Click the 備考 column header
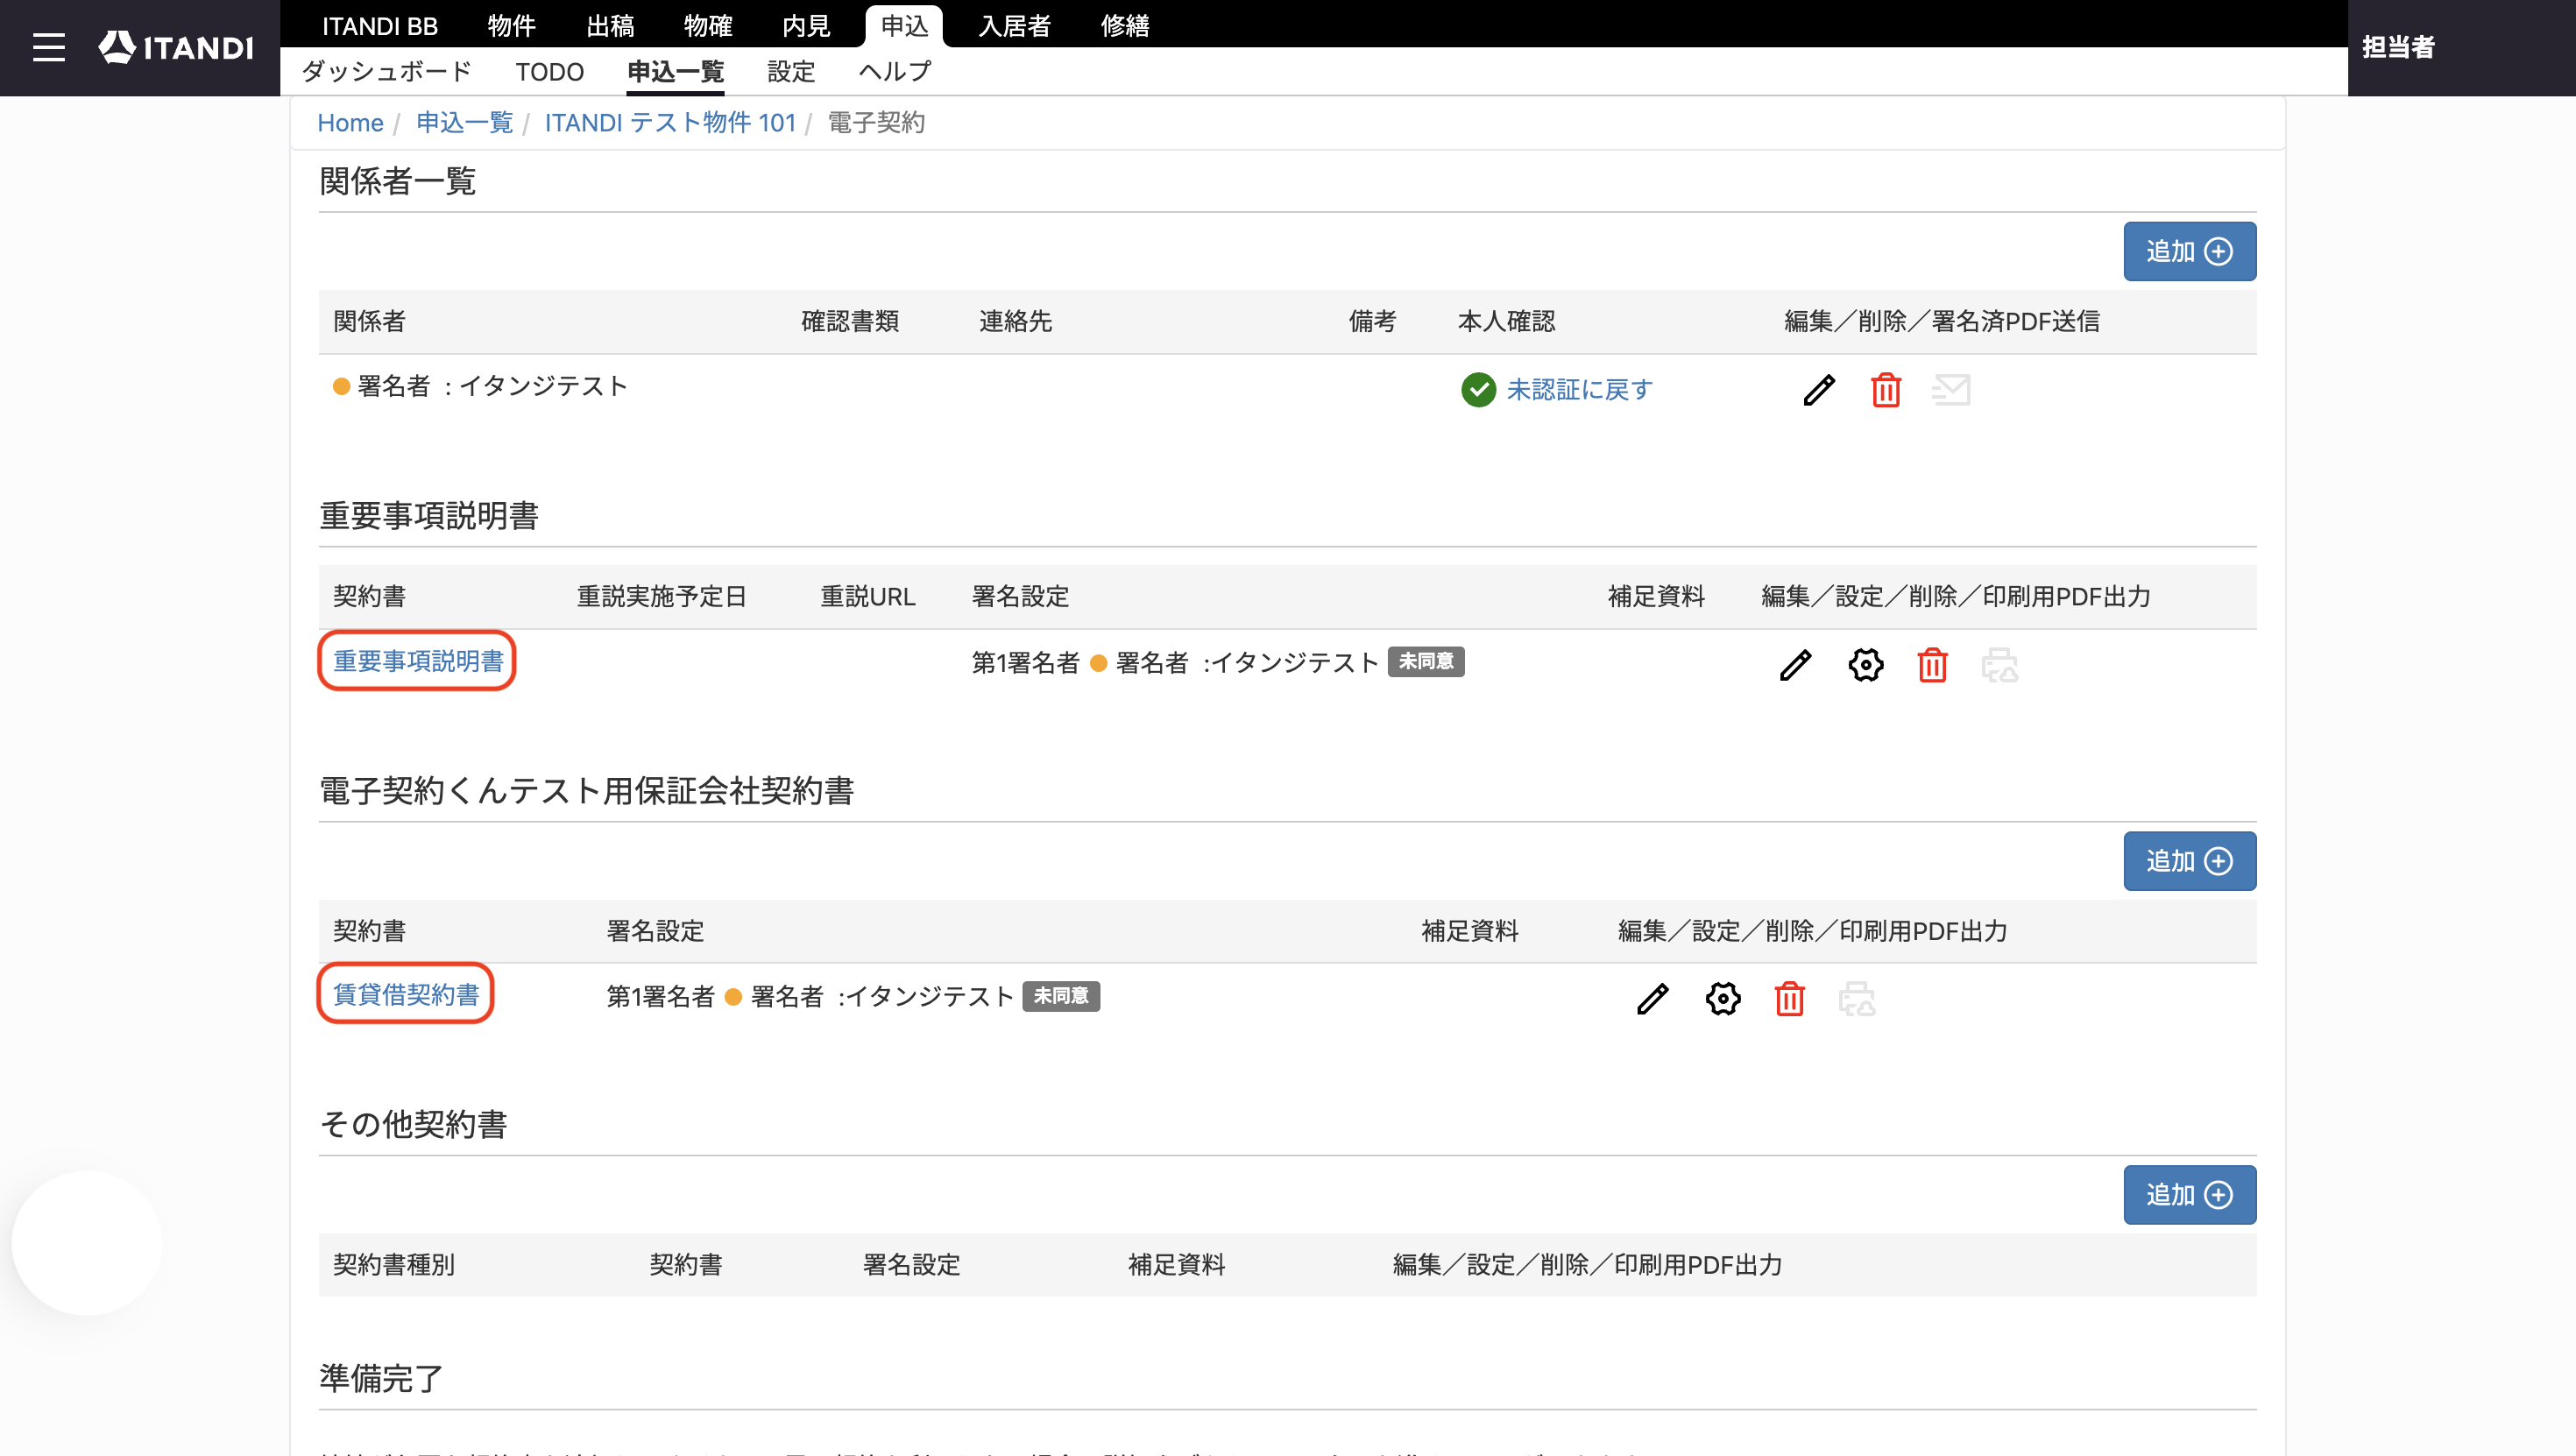Image resolution: width=2576 pixels, height=1456 pixels. coord(1372,322)
